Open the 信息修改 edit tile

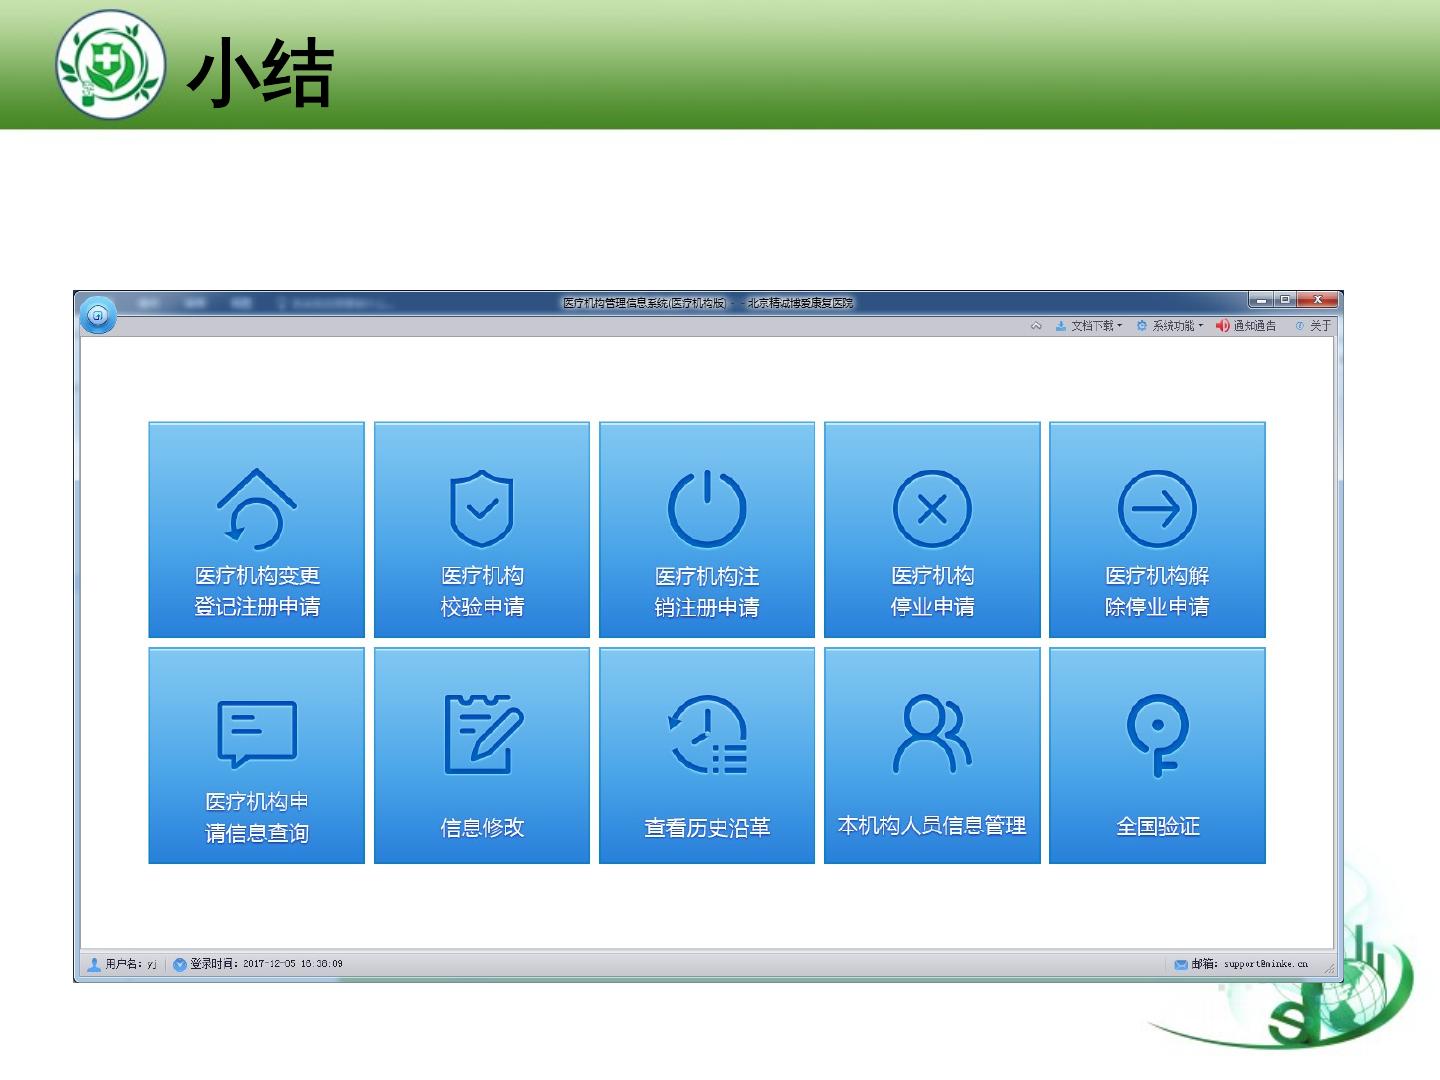[x=482, y=756]
